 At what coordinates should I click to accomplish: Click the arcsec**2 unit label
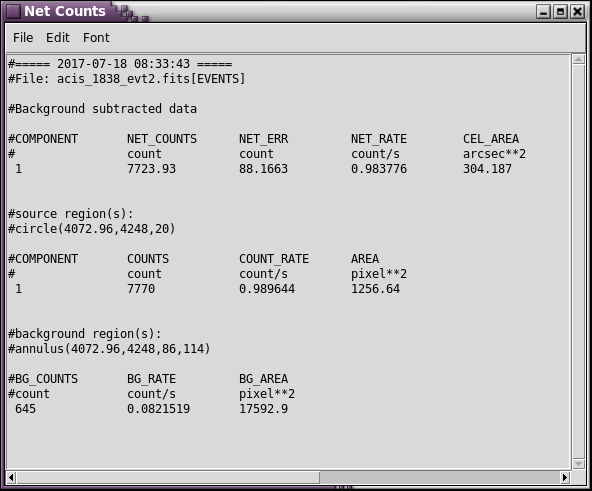click(x=494, y=154)
